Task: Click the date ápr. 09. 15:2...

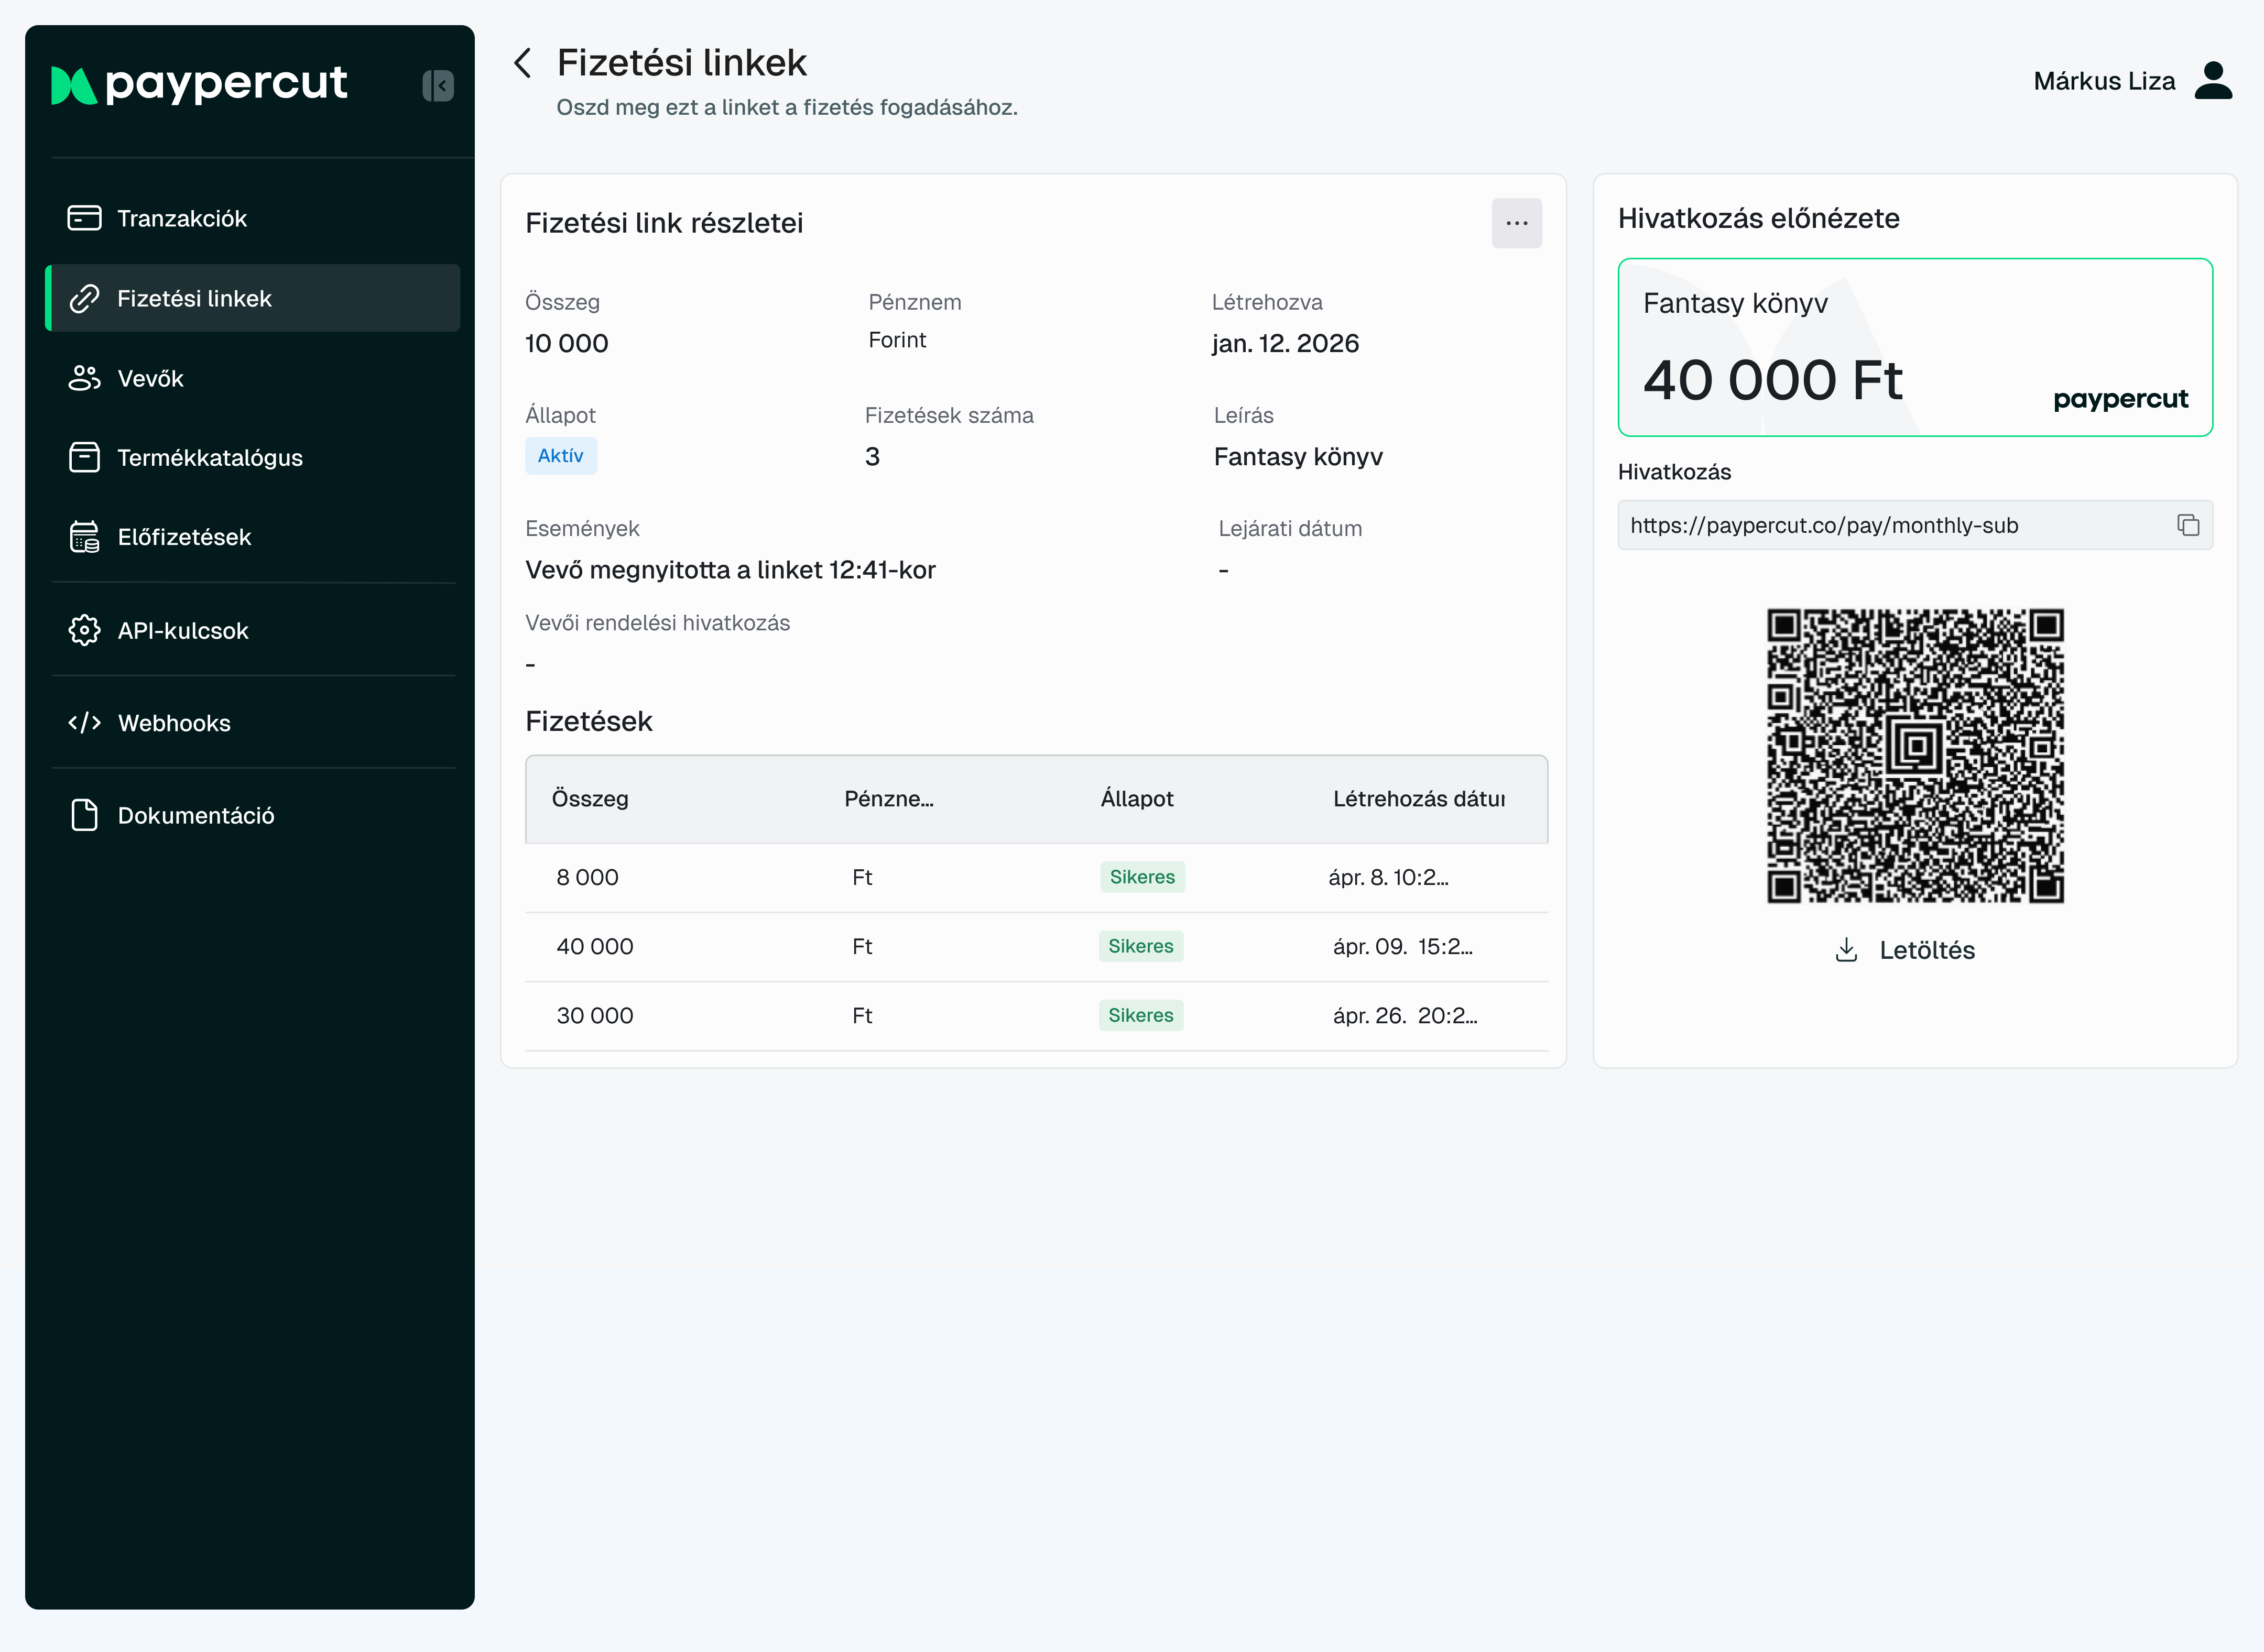Action: click(x=1403, y=946)
